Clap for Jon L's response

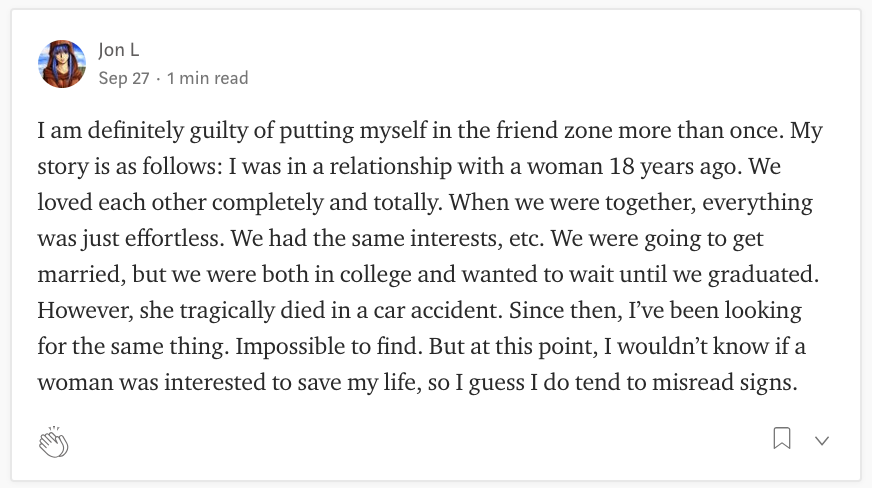click(53, 442)
